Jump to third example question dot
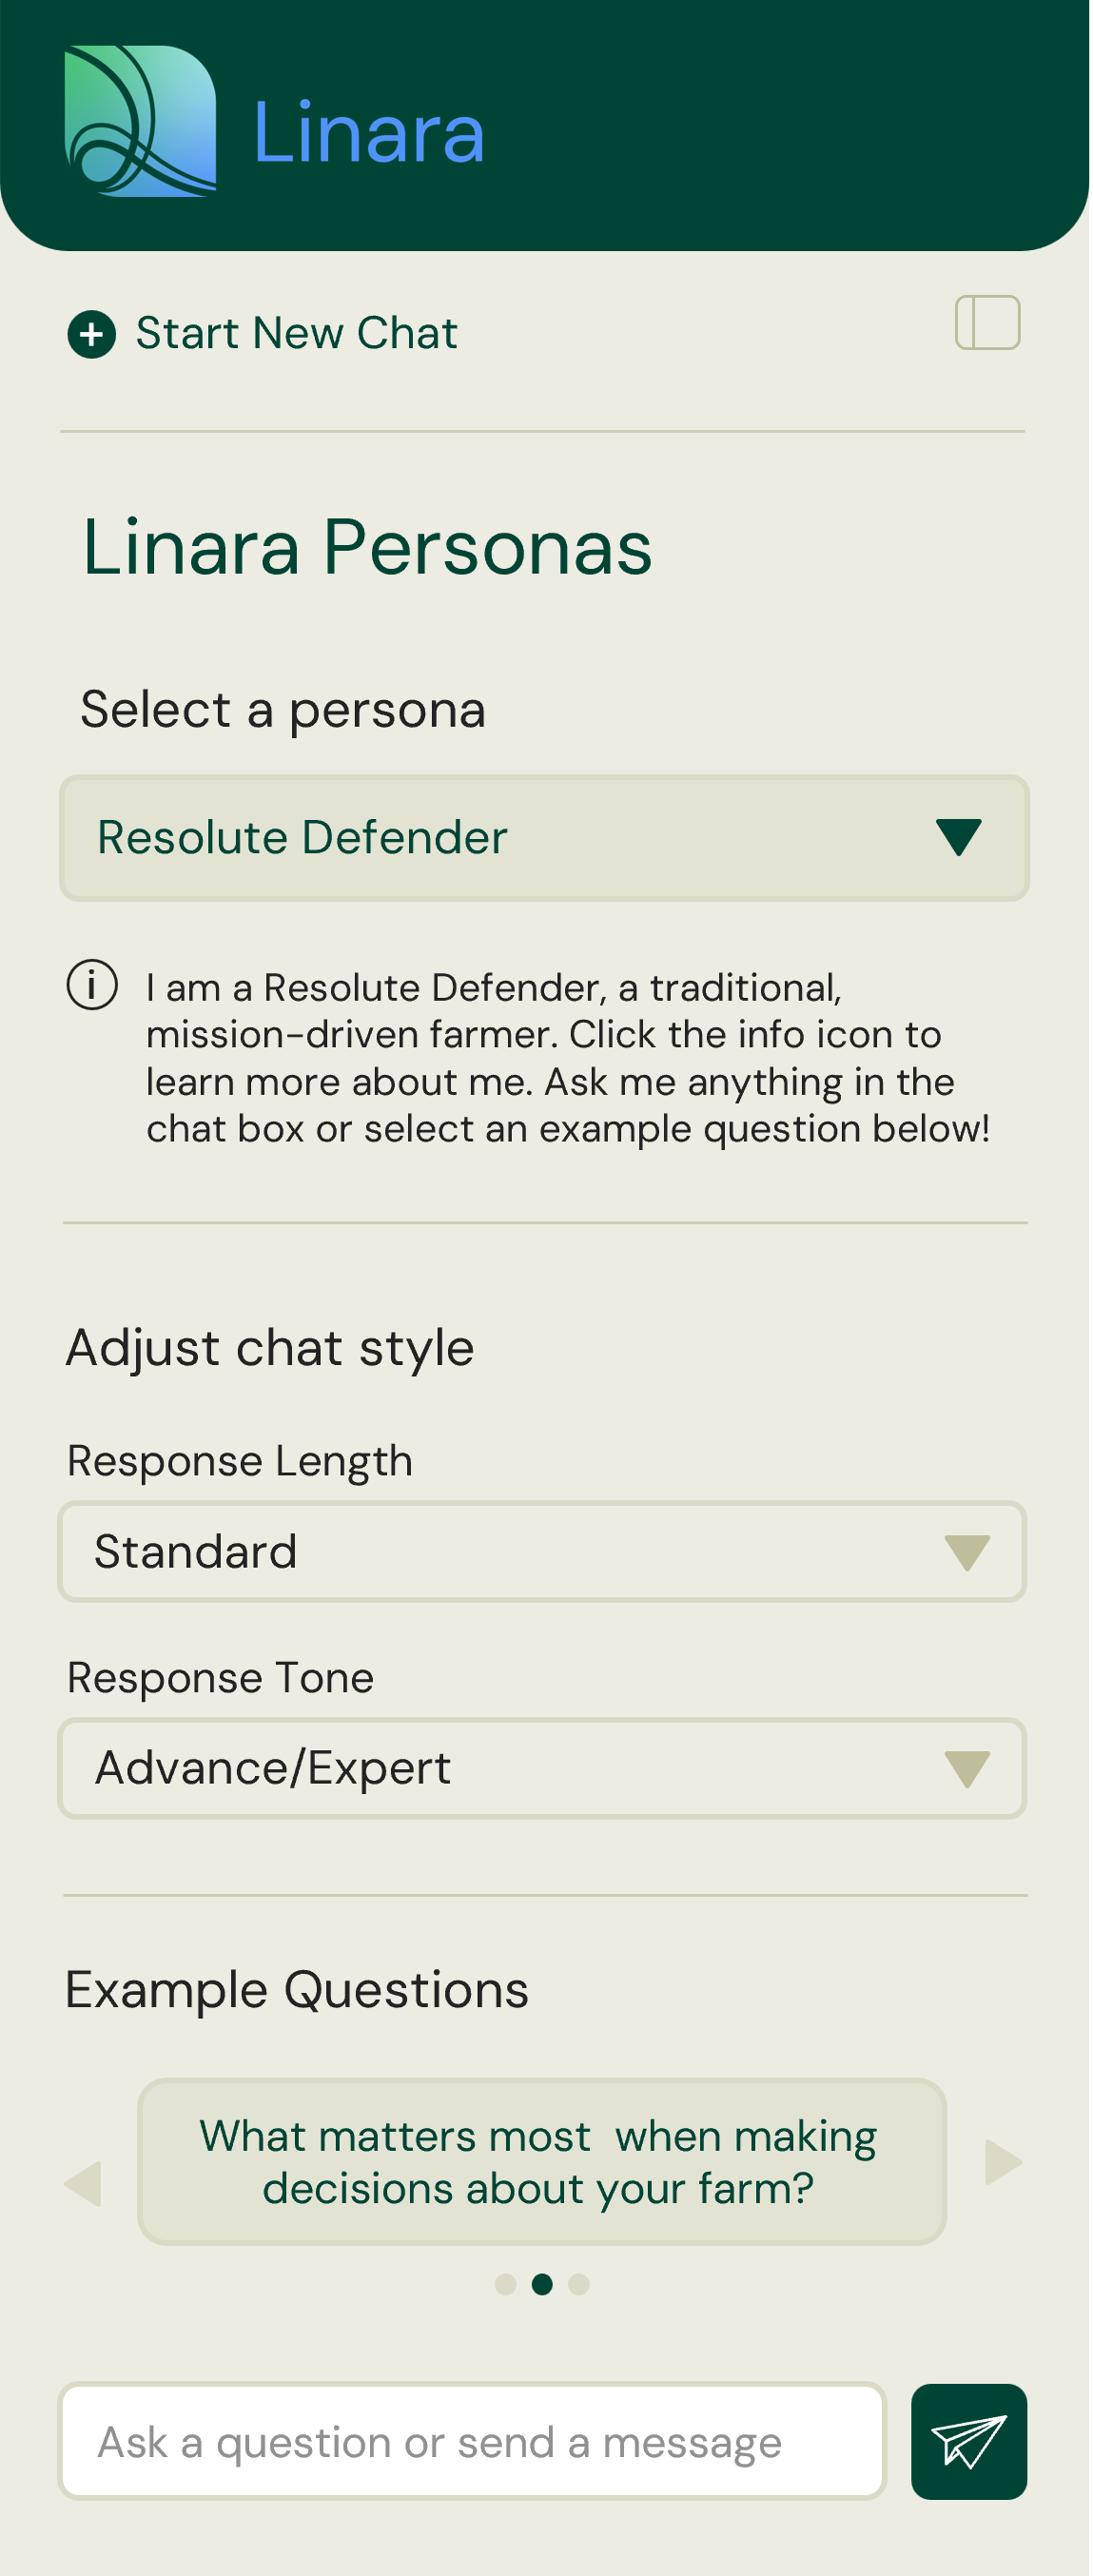1093x2576 pixels. coord(578,2284)
